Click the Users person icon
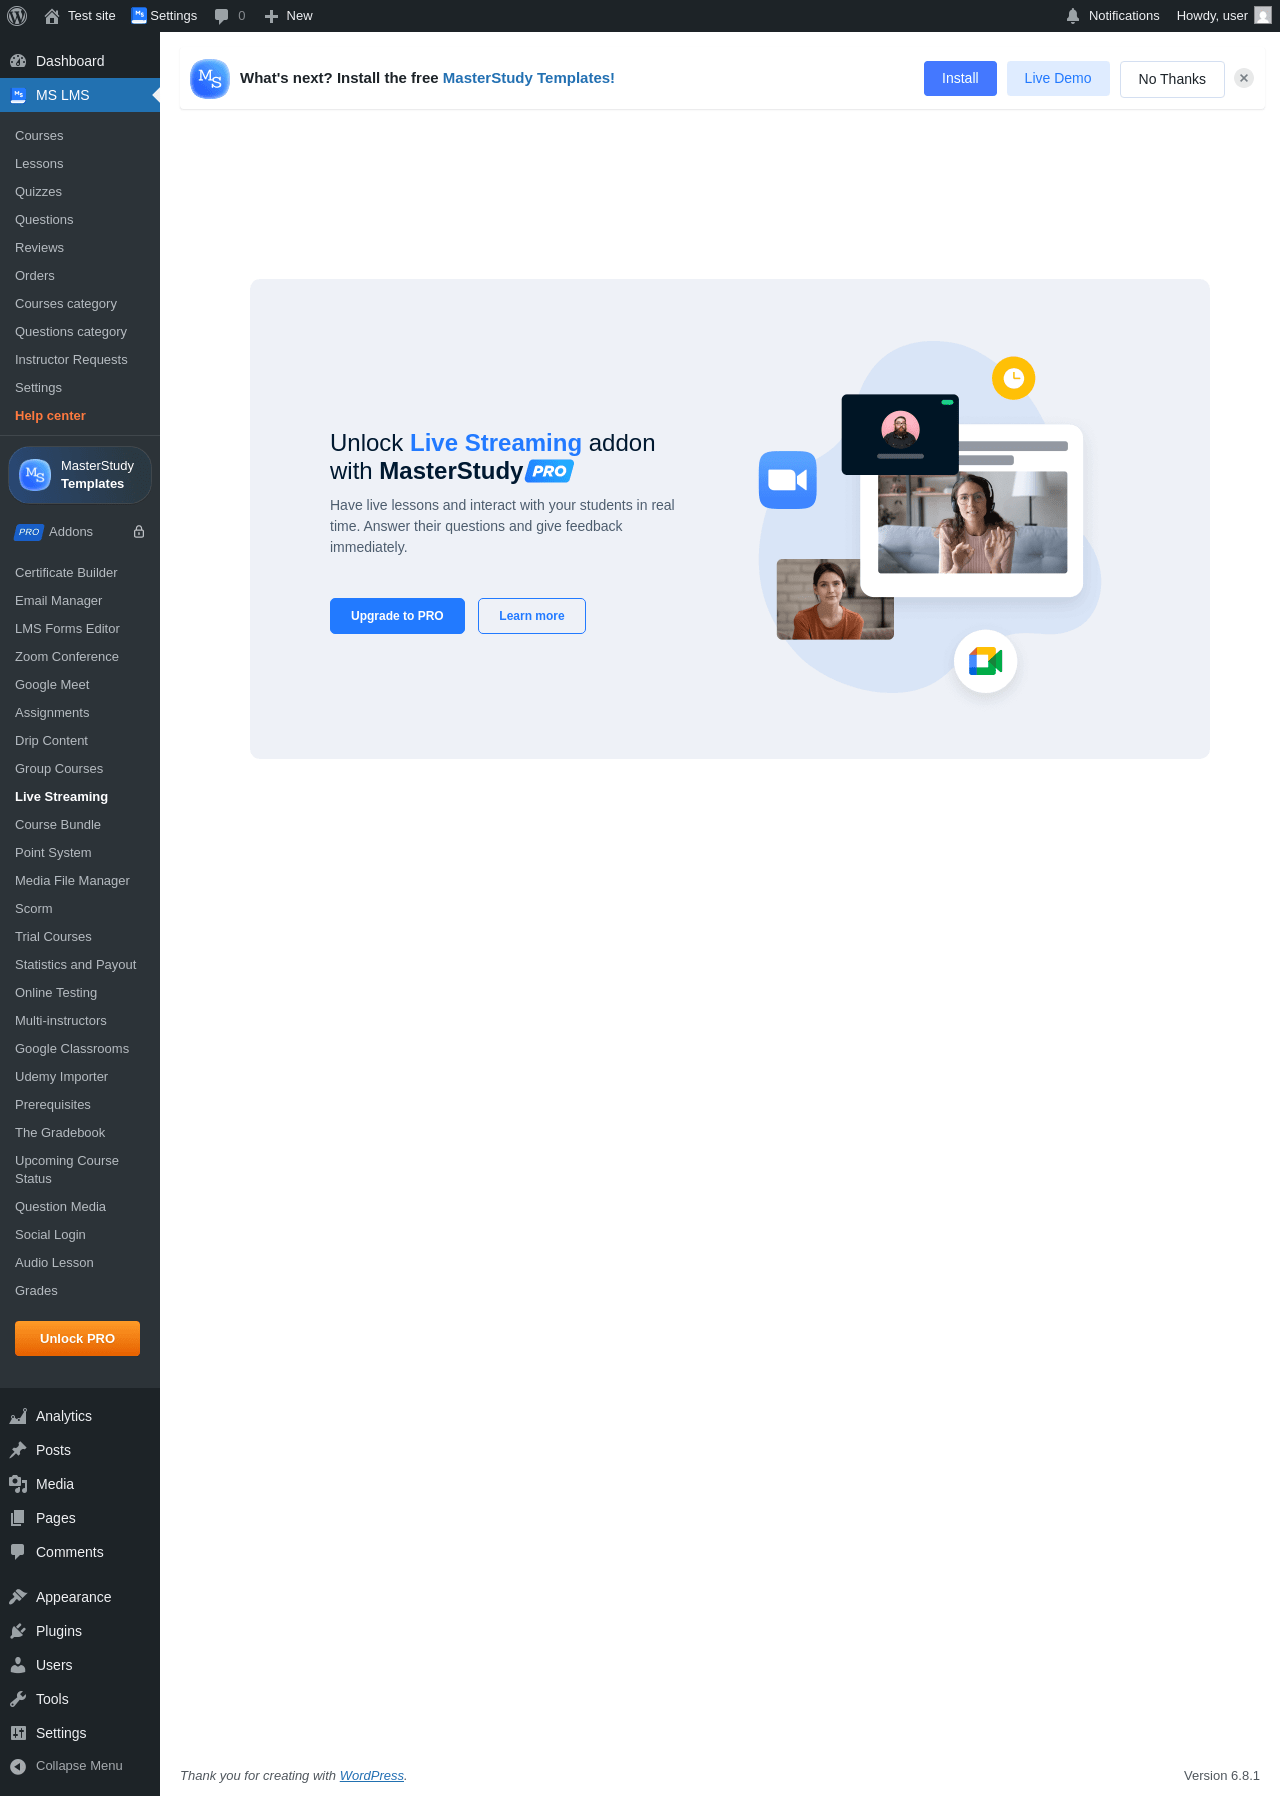Viewport: 1280px width, 1796px height. click(18, 1665)
